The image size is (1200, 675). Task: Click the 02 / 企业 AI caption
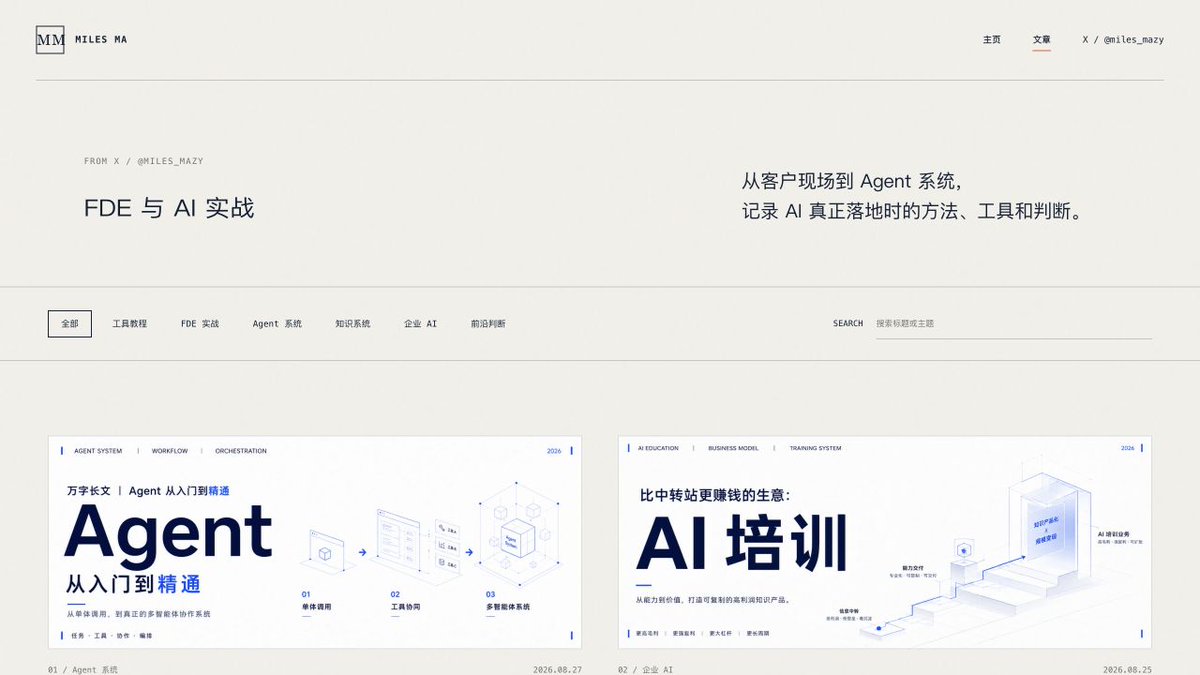[645, 670]
